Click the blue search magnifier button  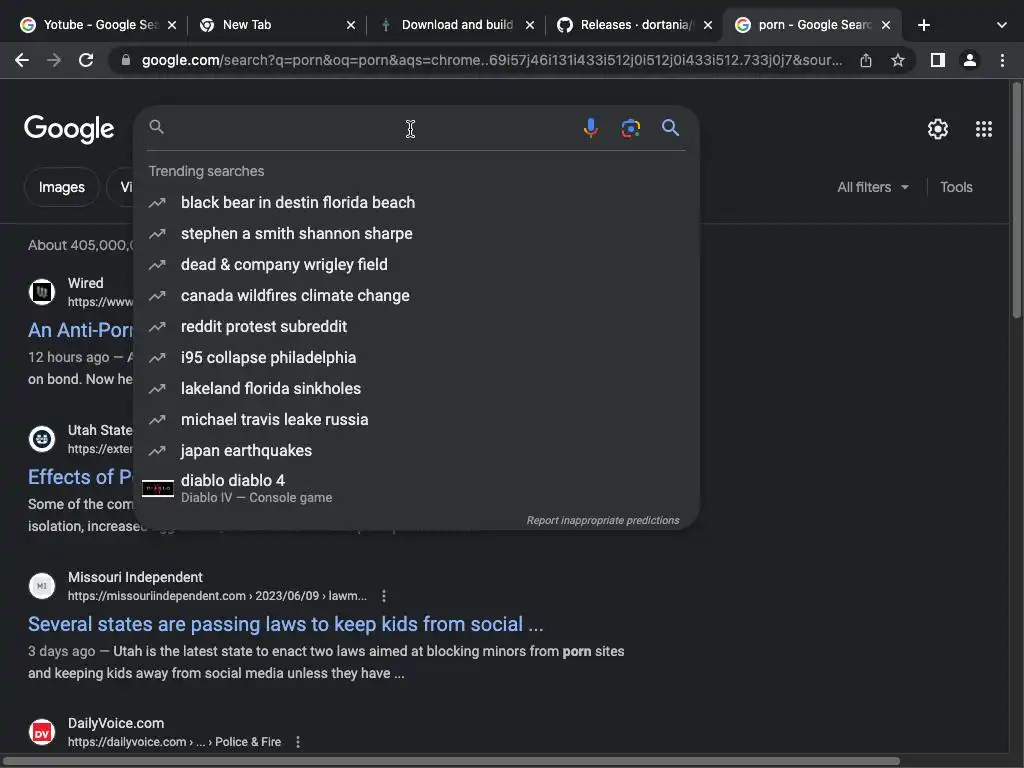click(670, 127)
